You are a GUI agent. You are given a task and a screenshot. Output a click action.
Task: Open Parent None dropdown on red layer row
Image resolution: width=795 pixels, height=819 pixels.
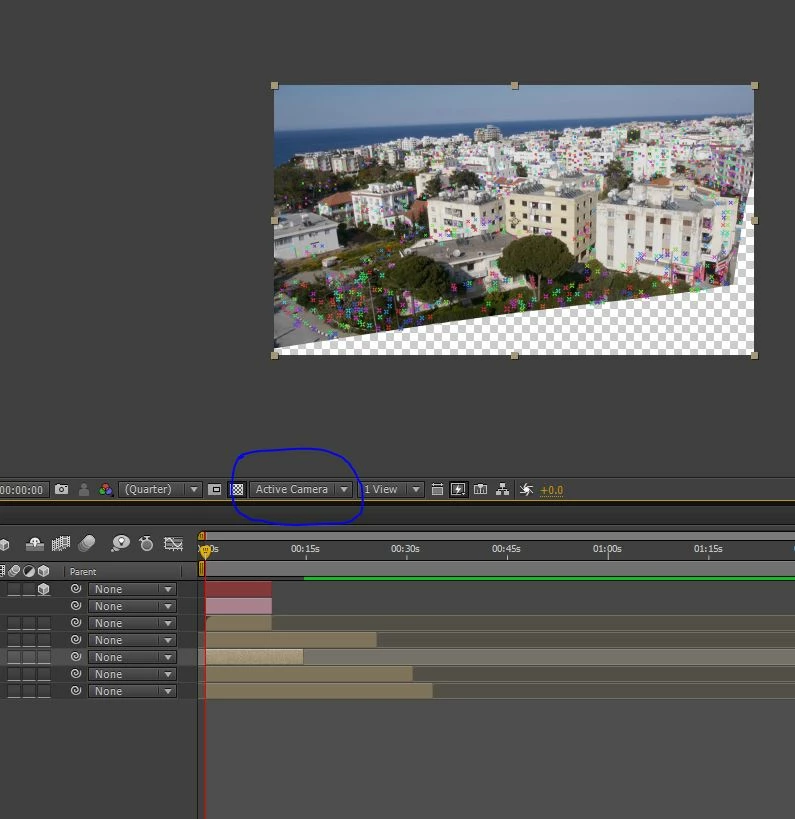pyautogui.click(x=132, y=589)
